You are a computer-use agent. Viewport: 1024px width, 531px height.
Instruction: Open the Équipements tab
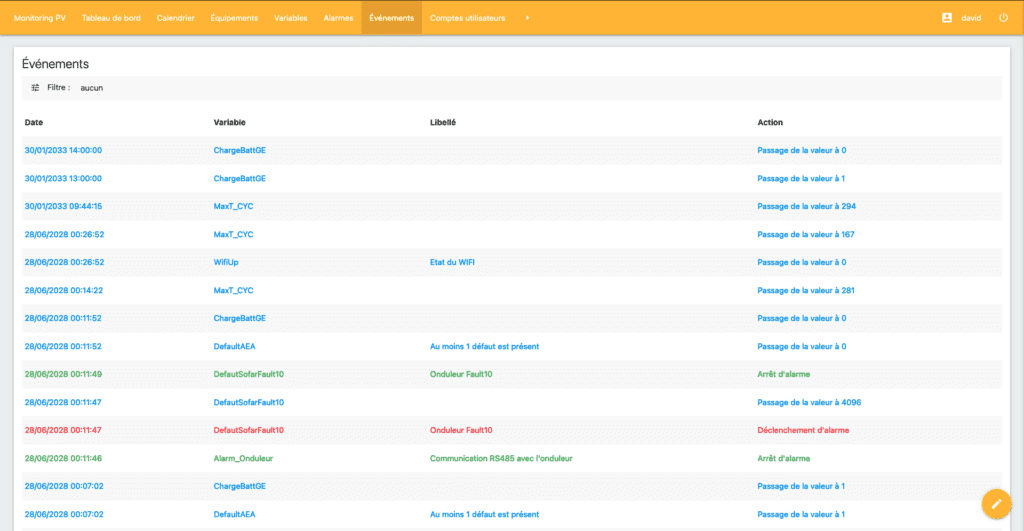click(234, 18)
